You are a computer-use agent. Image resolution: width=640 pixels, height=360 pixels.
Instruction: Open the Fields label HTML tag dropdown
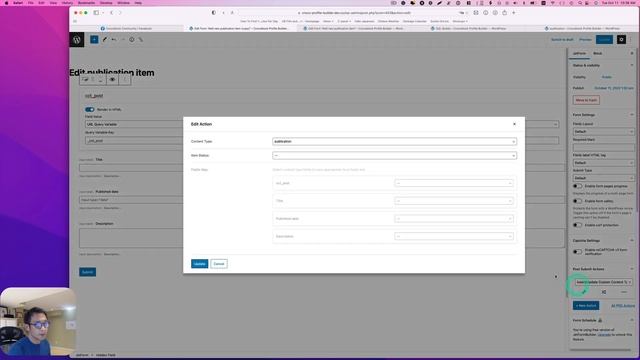603,162
